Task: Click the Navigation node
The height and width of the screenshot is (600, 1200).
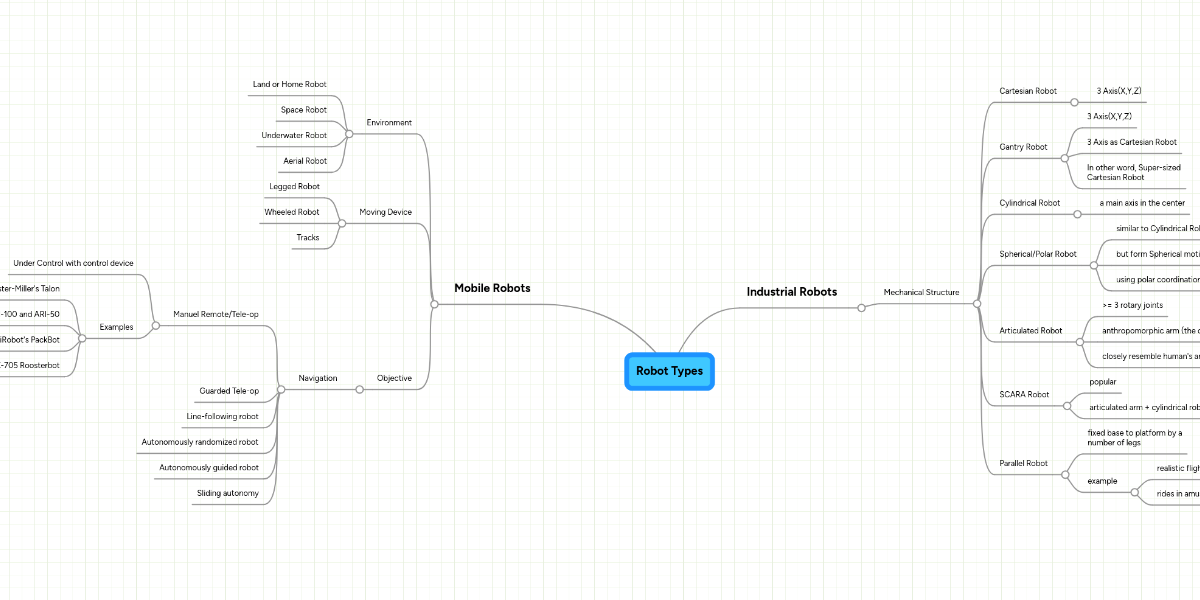Action: point(317,377)
